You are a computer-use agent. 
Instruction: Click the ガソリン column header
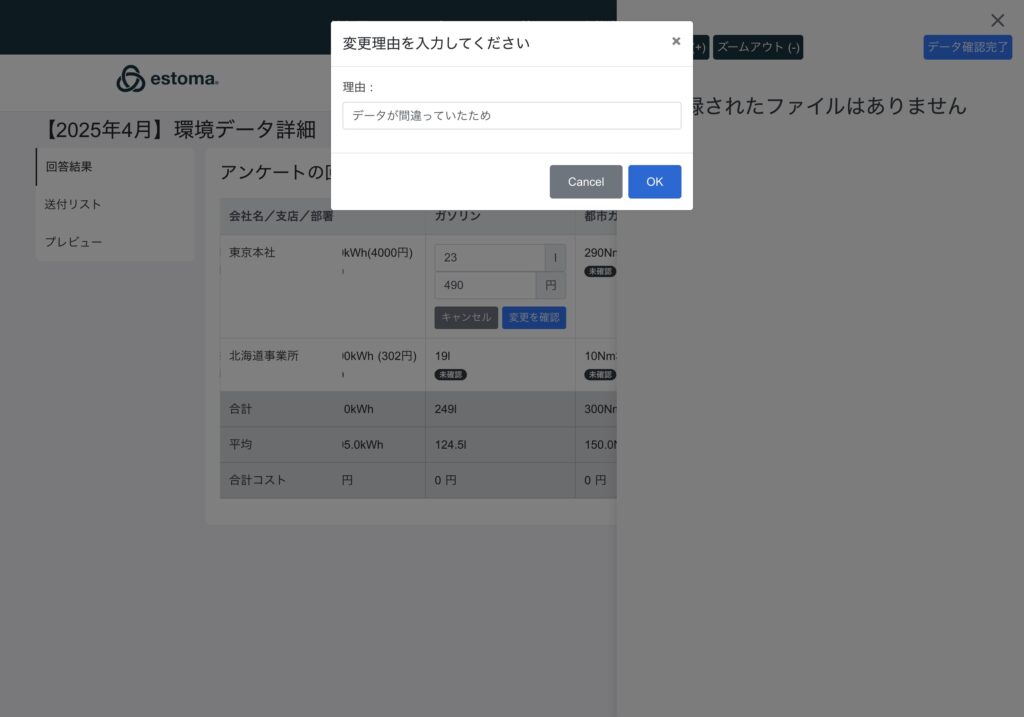coord(457,216)
